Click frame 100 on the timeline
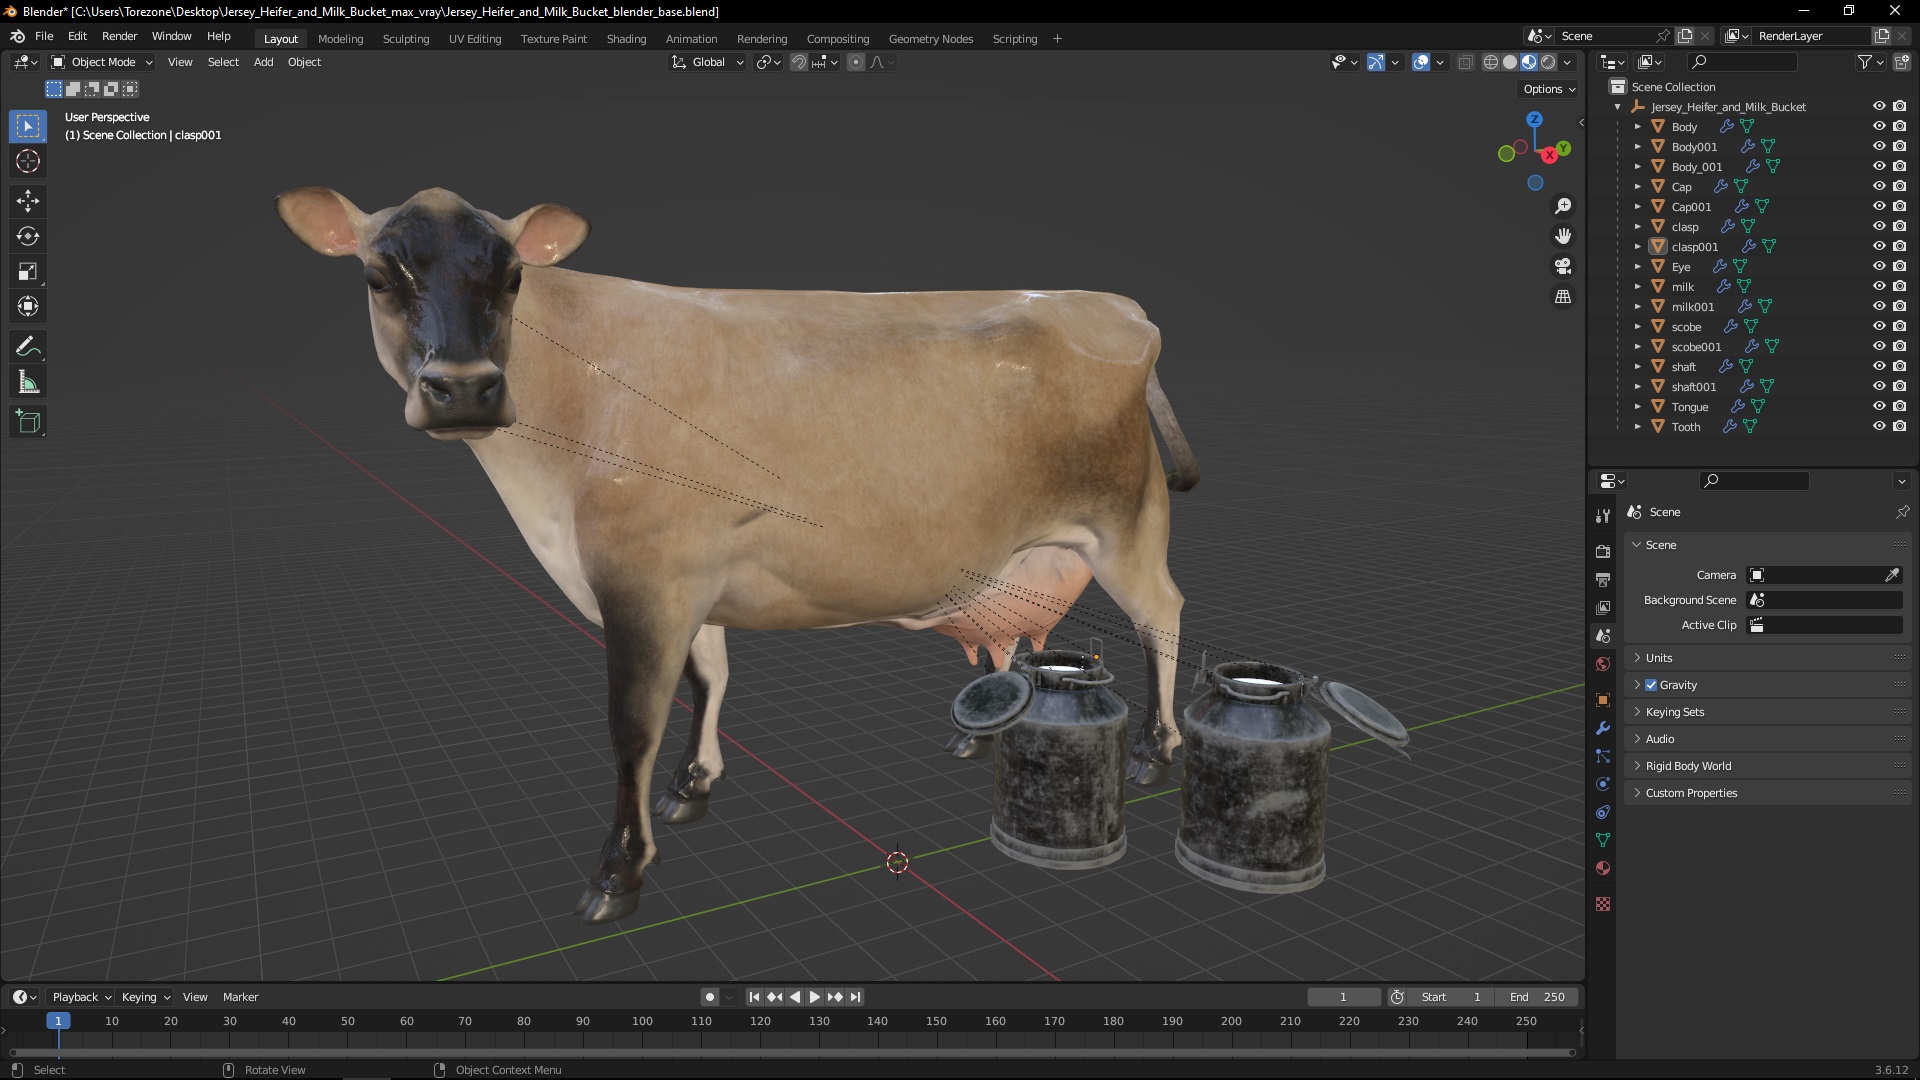The image size is (1920, 1080). coord(642,1022)
